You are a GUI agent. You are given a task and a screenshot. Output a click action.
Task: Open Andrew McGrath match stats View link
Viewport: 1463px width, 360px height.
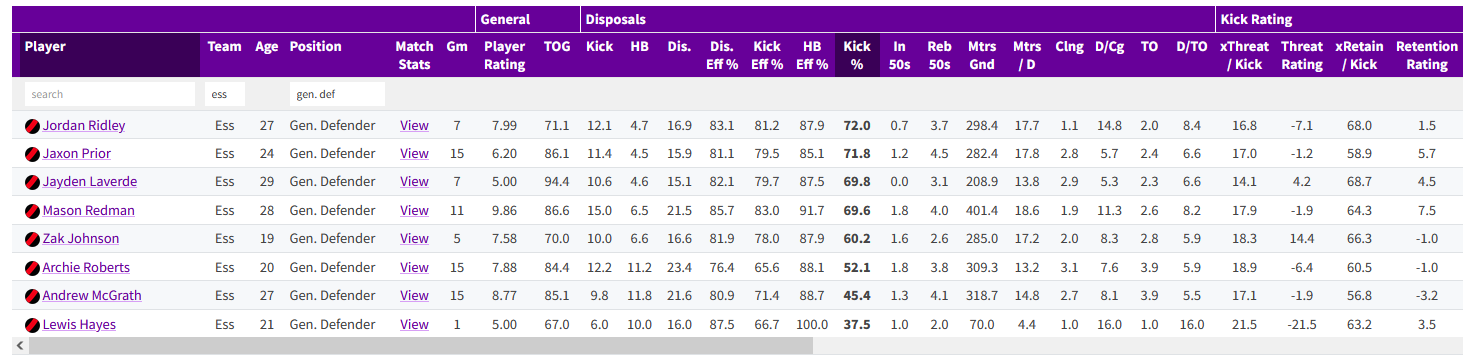[414, 296]
